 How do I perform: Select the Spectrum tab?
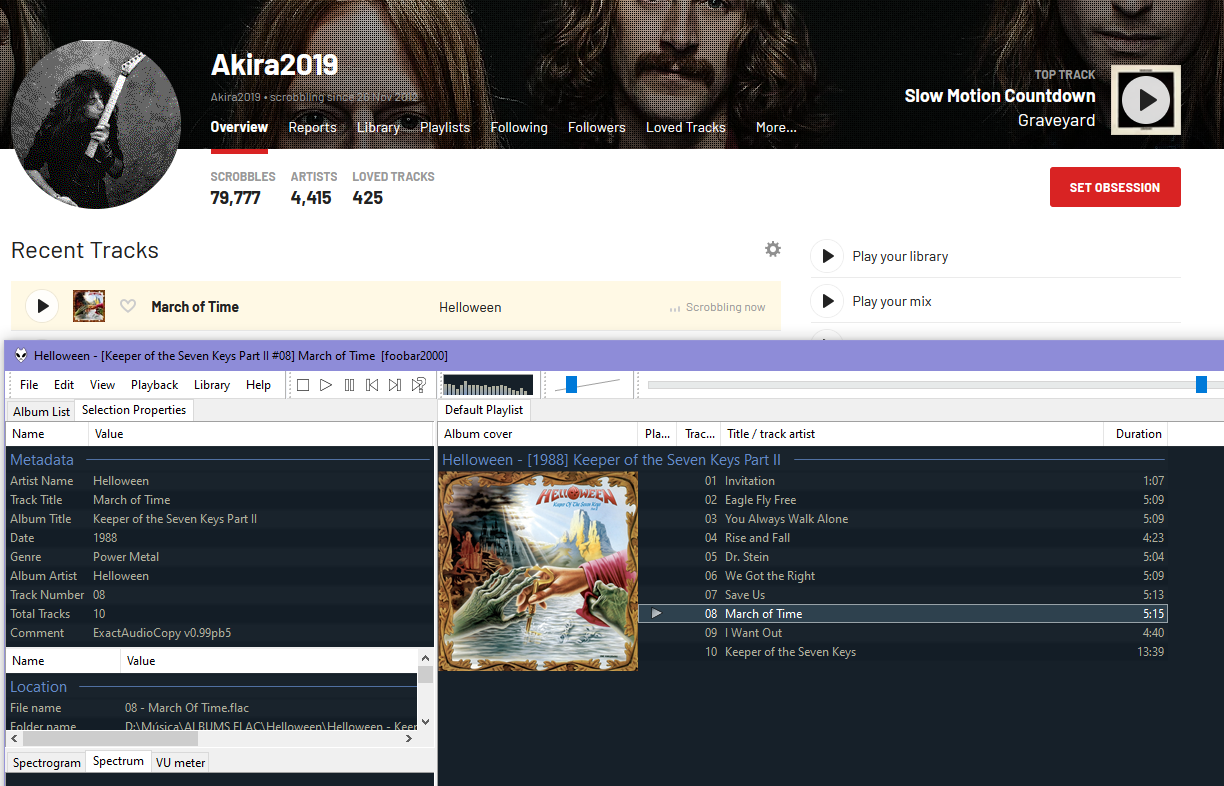click(118, 761)
